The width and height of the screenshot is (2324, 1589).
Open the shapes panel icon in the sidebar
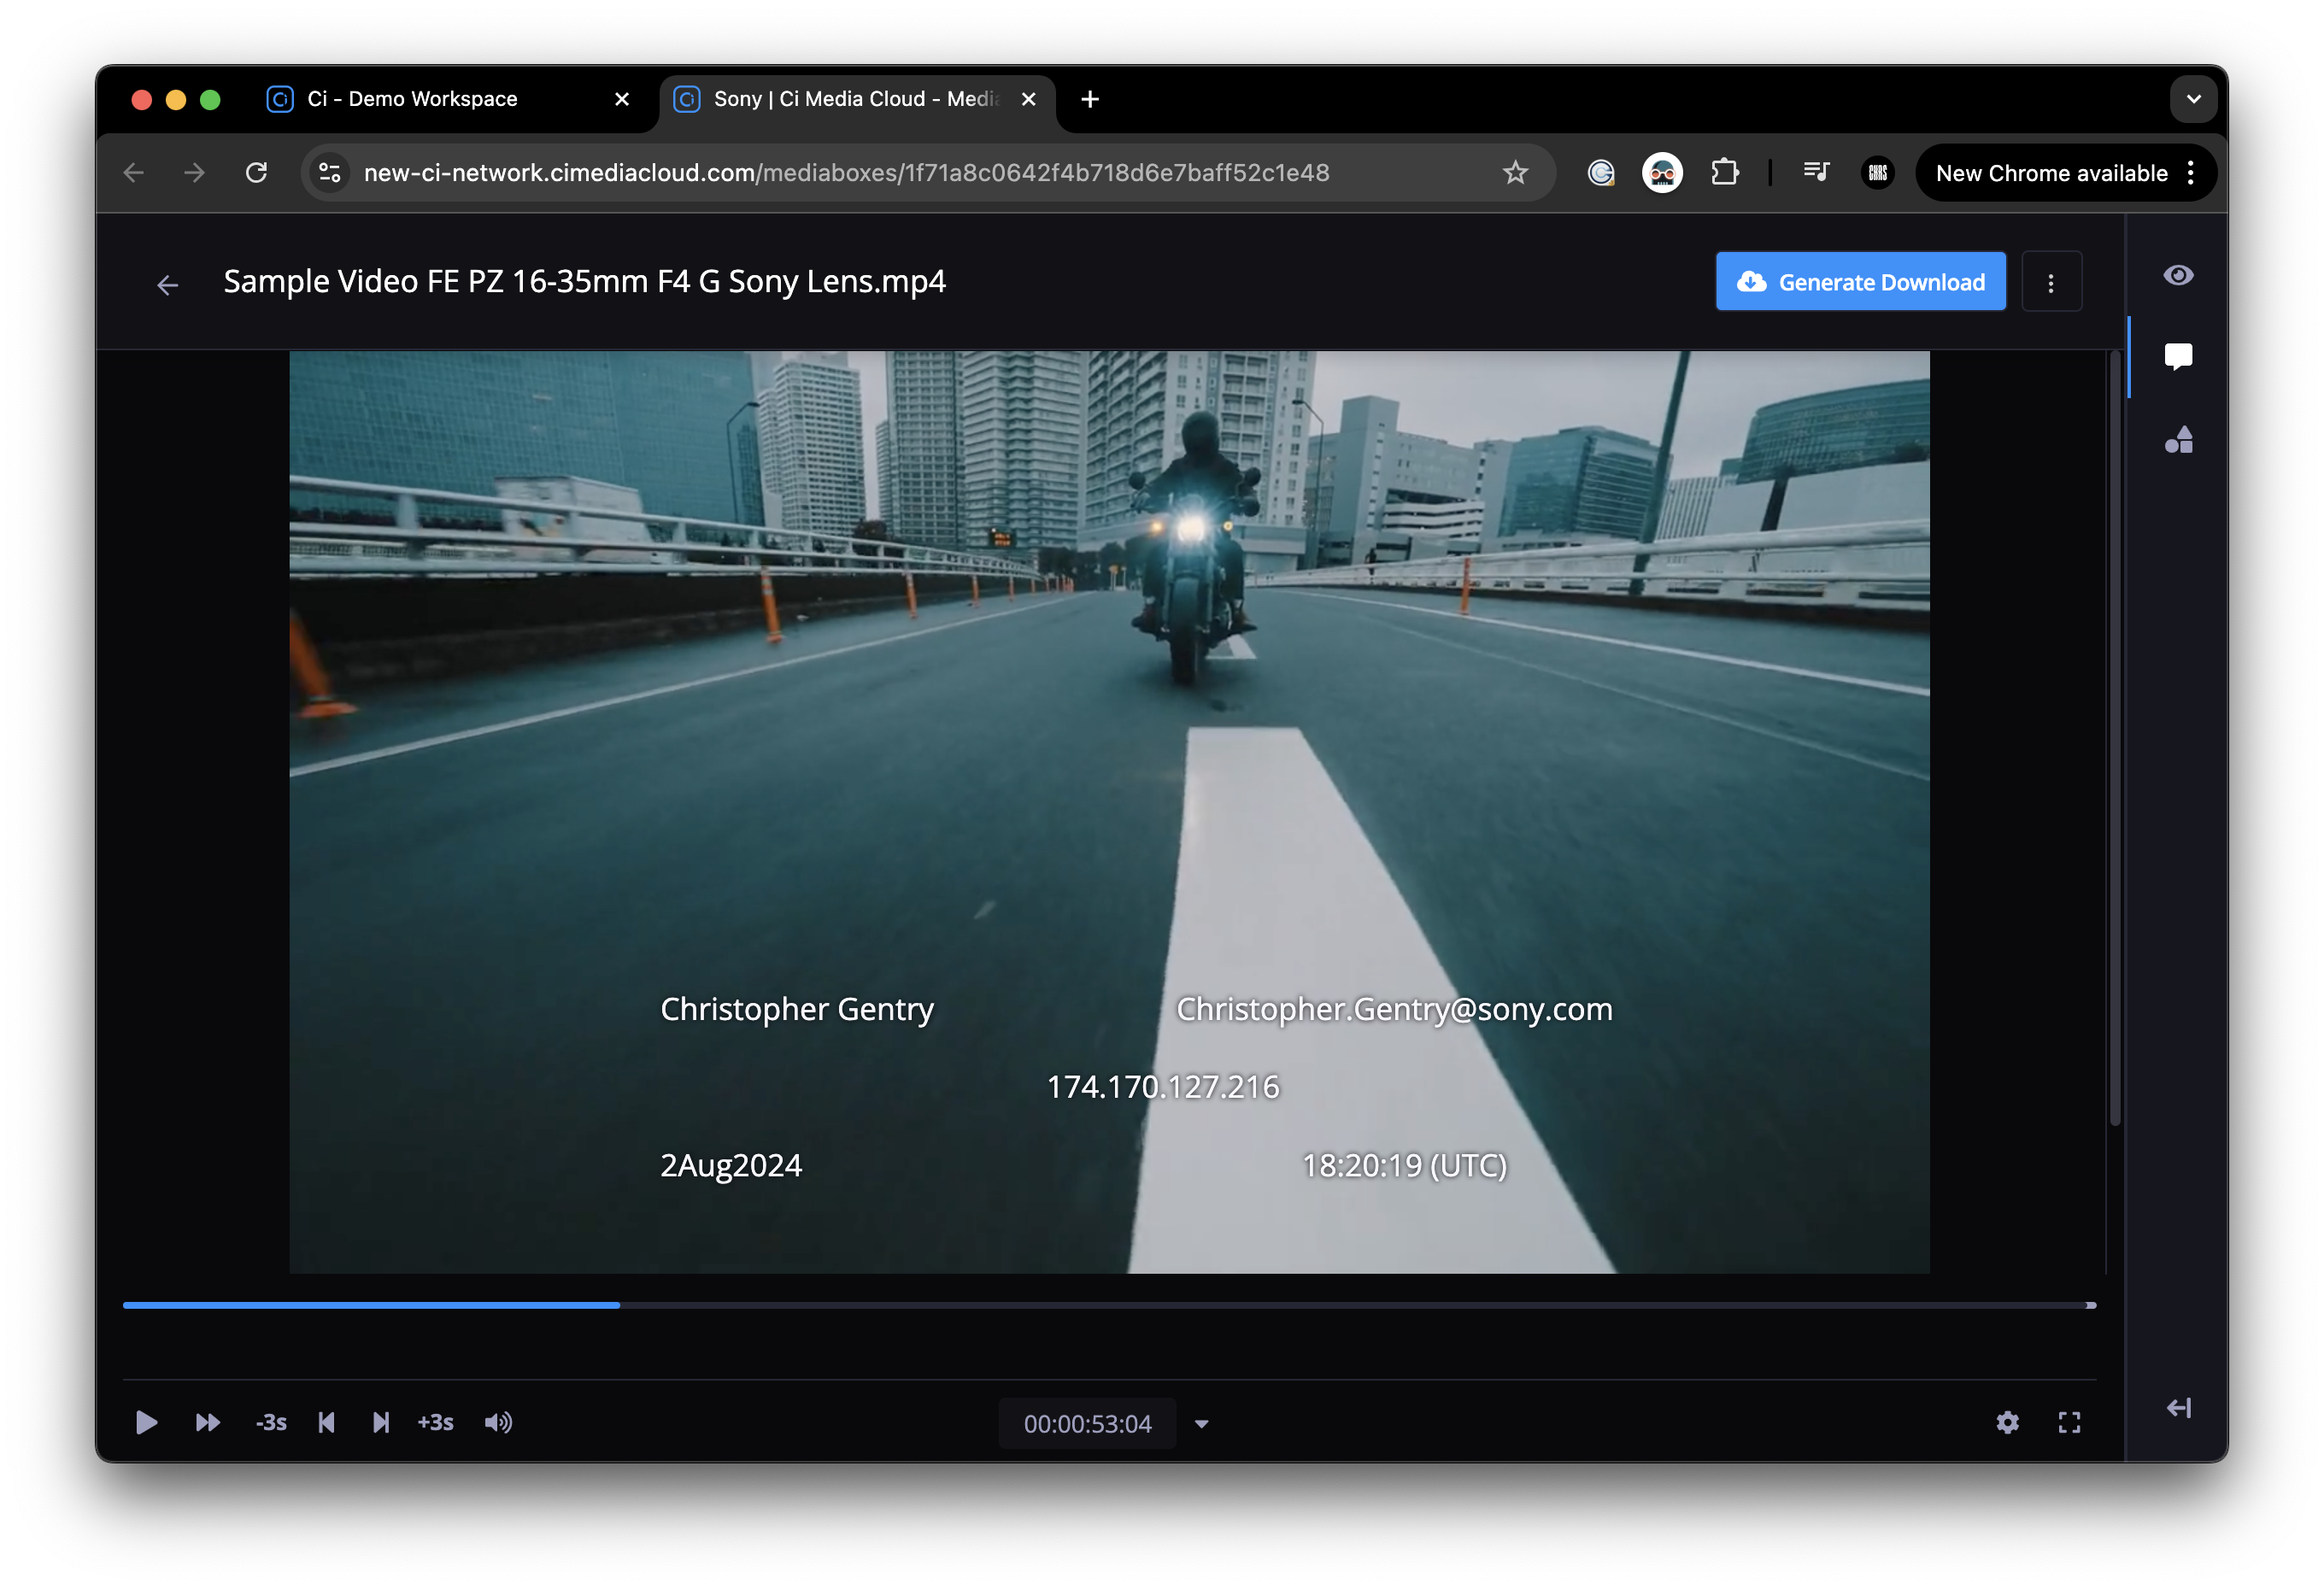point(2178,440)
